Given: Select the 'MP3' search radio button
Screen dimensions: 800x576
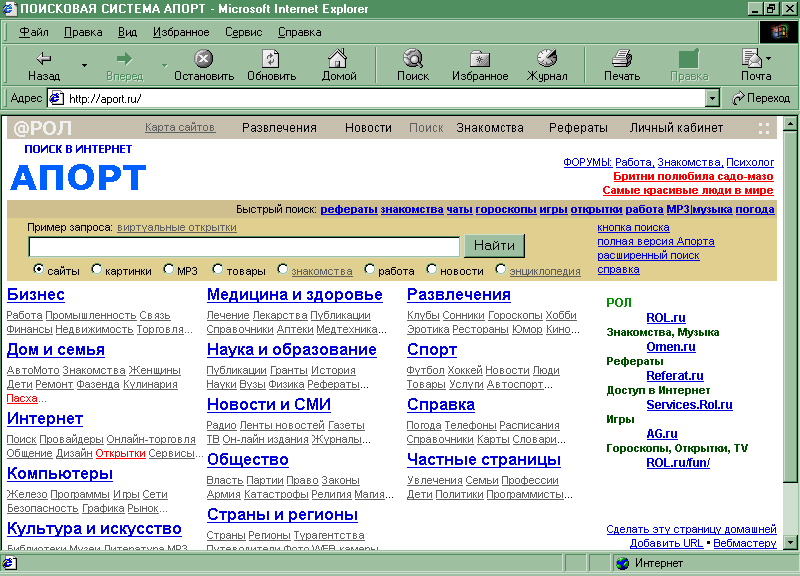Looking at the screenshot, I should click(169, 270).
